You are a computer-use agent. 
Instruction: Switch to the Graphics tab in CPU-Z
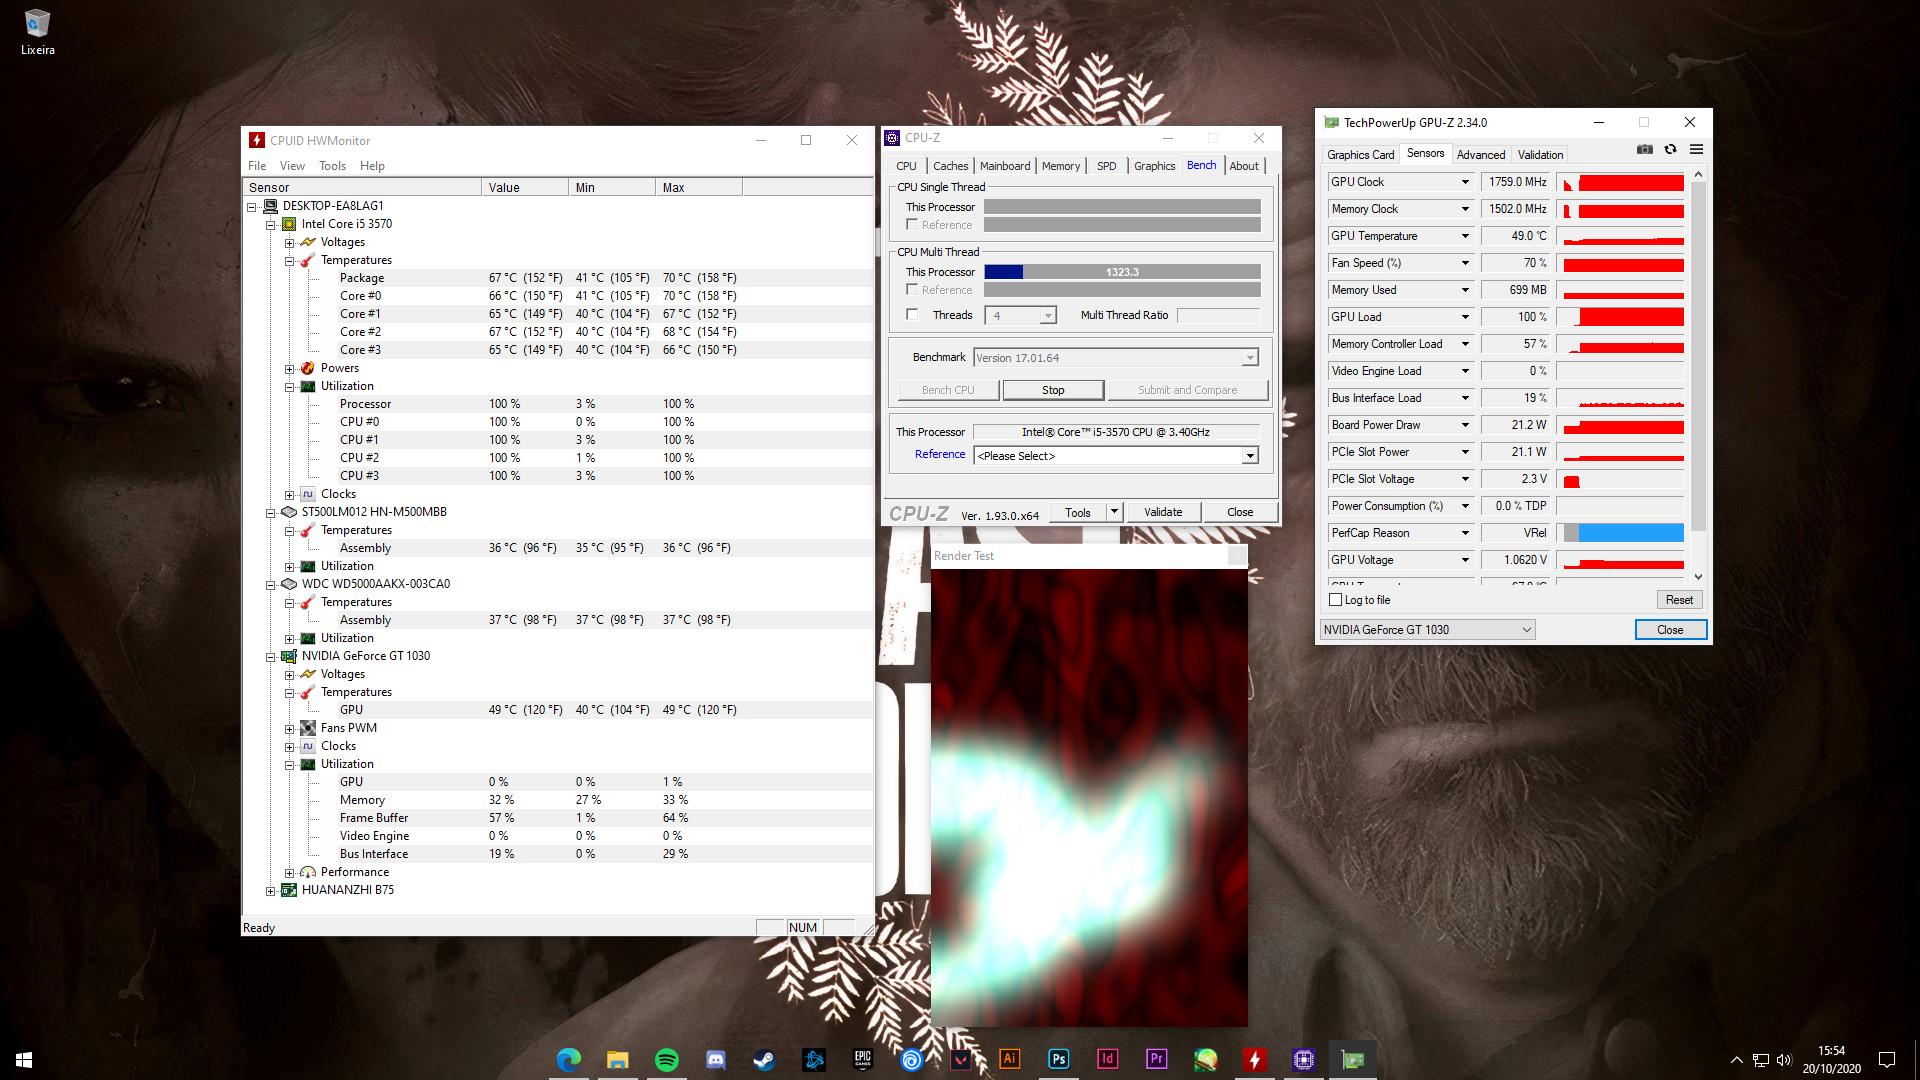pyautogui.click(x=1154, y=166)
